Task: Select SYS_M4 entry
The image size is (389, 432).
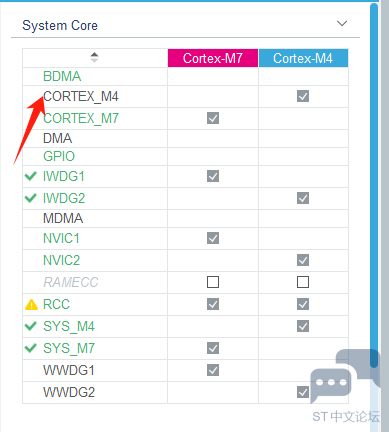Action: click(69, 326)
